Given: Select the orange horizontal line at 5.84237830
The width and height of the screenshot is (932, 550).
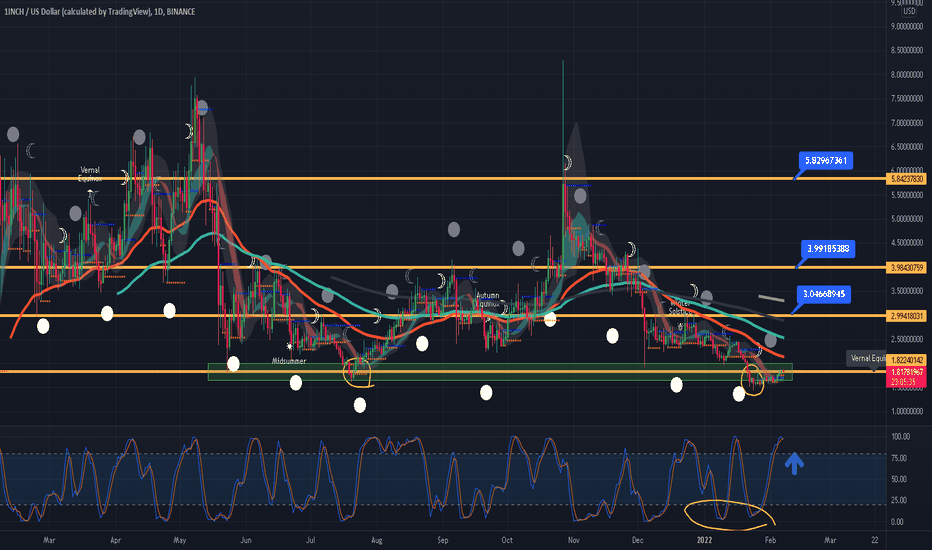Looking at the screenshot, I should [x=442, y=178].
